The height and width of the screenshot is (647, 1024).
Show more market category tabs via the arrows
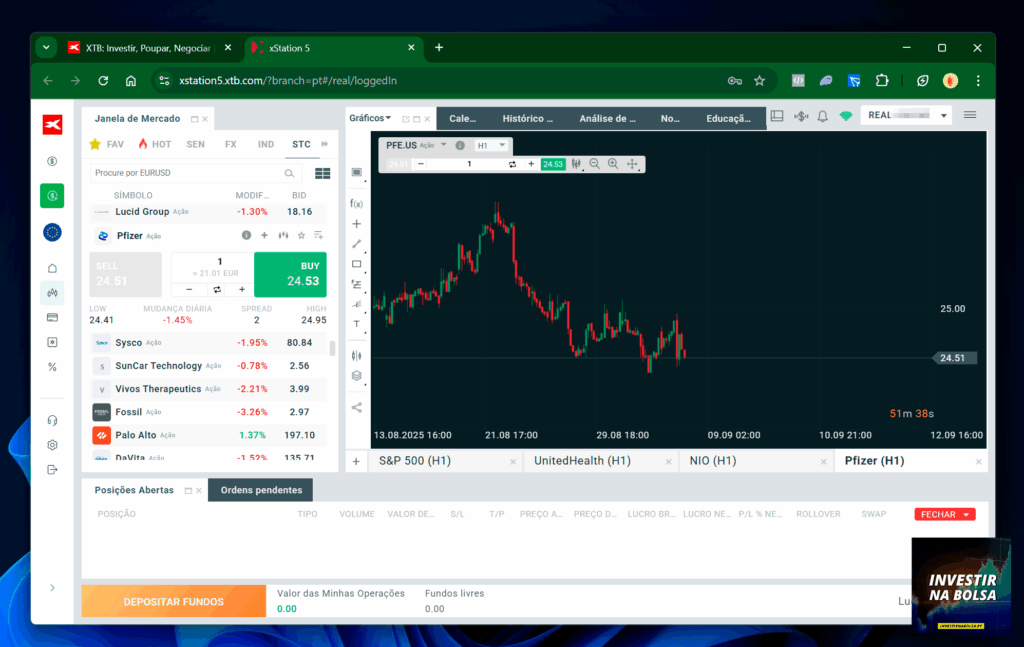click(325, 144)
